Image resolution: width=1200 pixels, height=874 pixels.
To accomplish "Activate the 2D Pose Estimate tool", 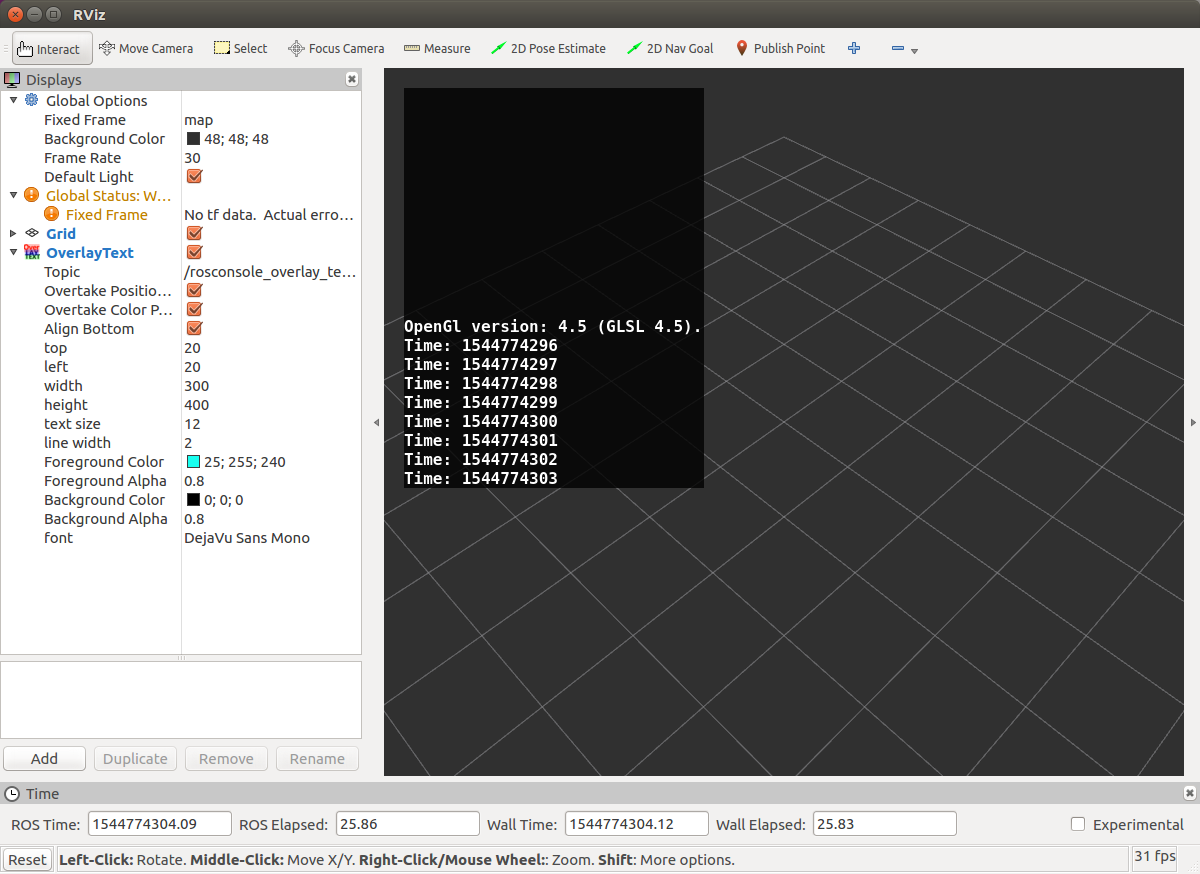I will [548, 48].
